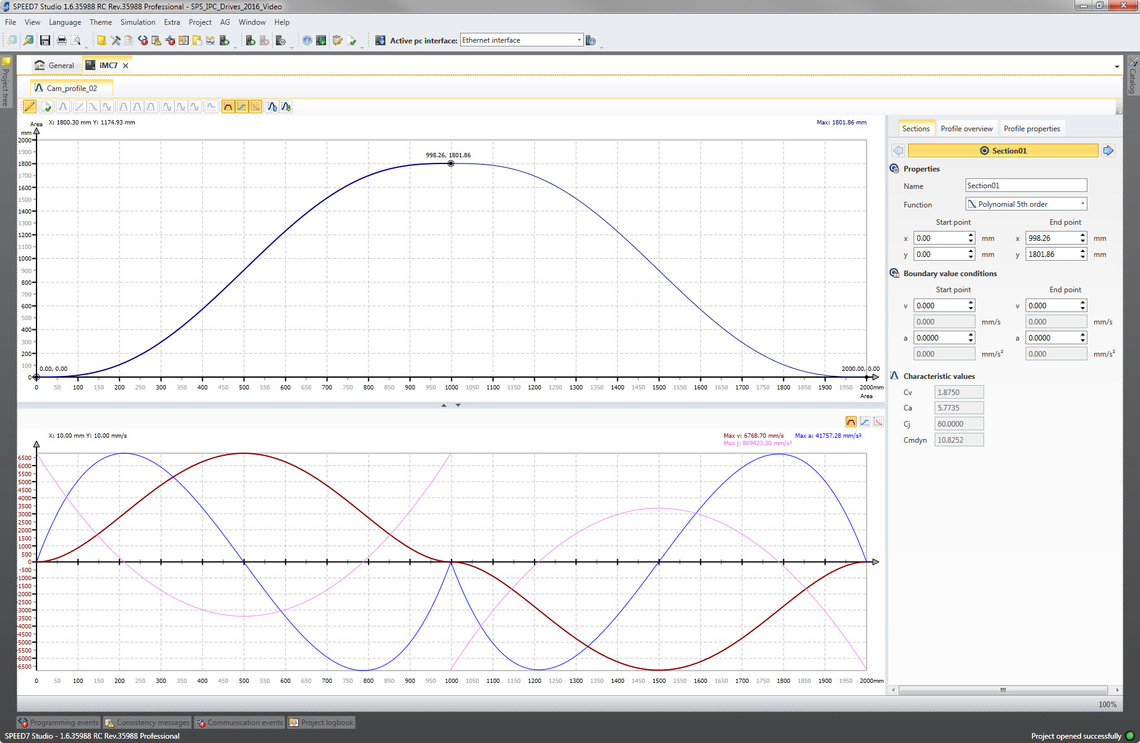Toggle velocity curve in upper curve toolbar
This screenshot has height=743, width=1140.
(228, 106)
